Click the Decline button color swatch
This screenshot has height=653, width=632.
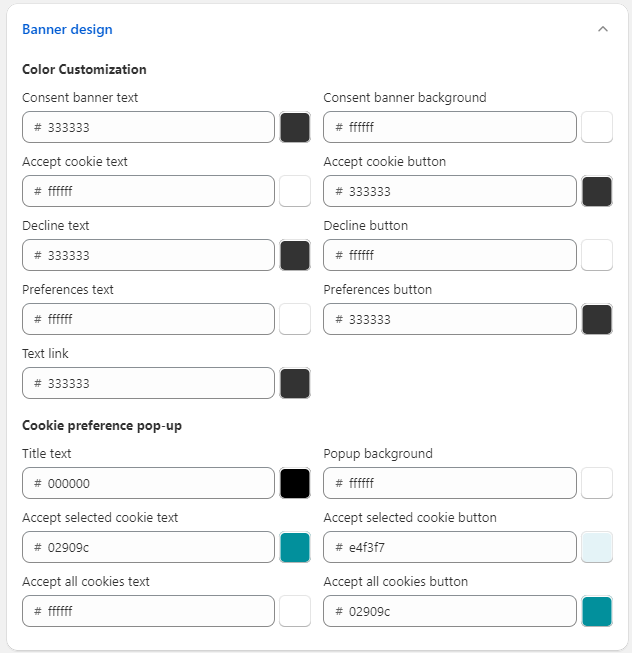point(597,255)
